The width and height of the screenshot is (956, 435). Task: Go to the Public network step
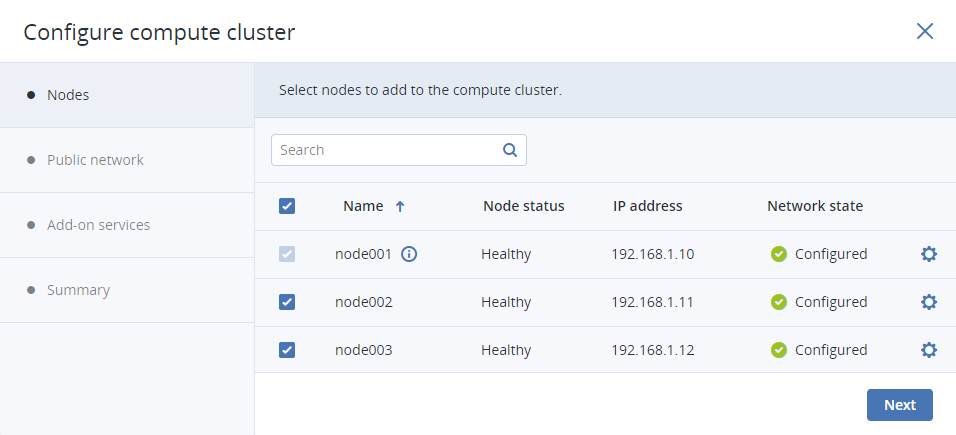point(95,160)
